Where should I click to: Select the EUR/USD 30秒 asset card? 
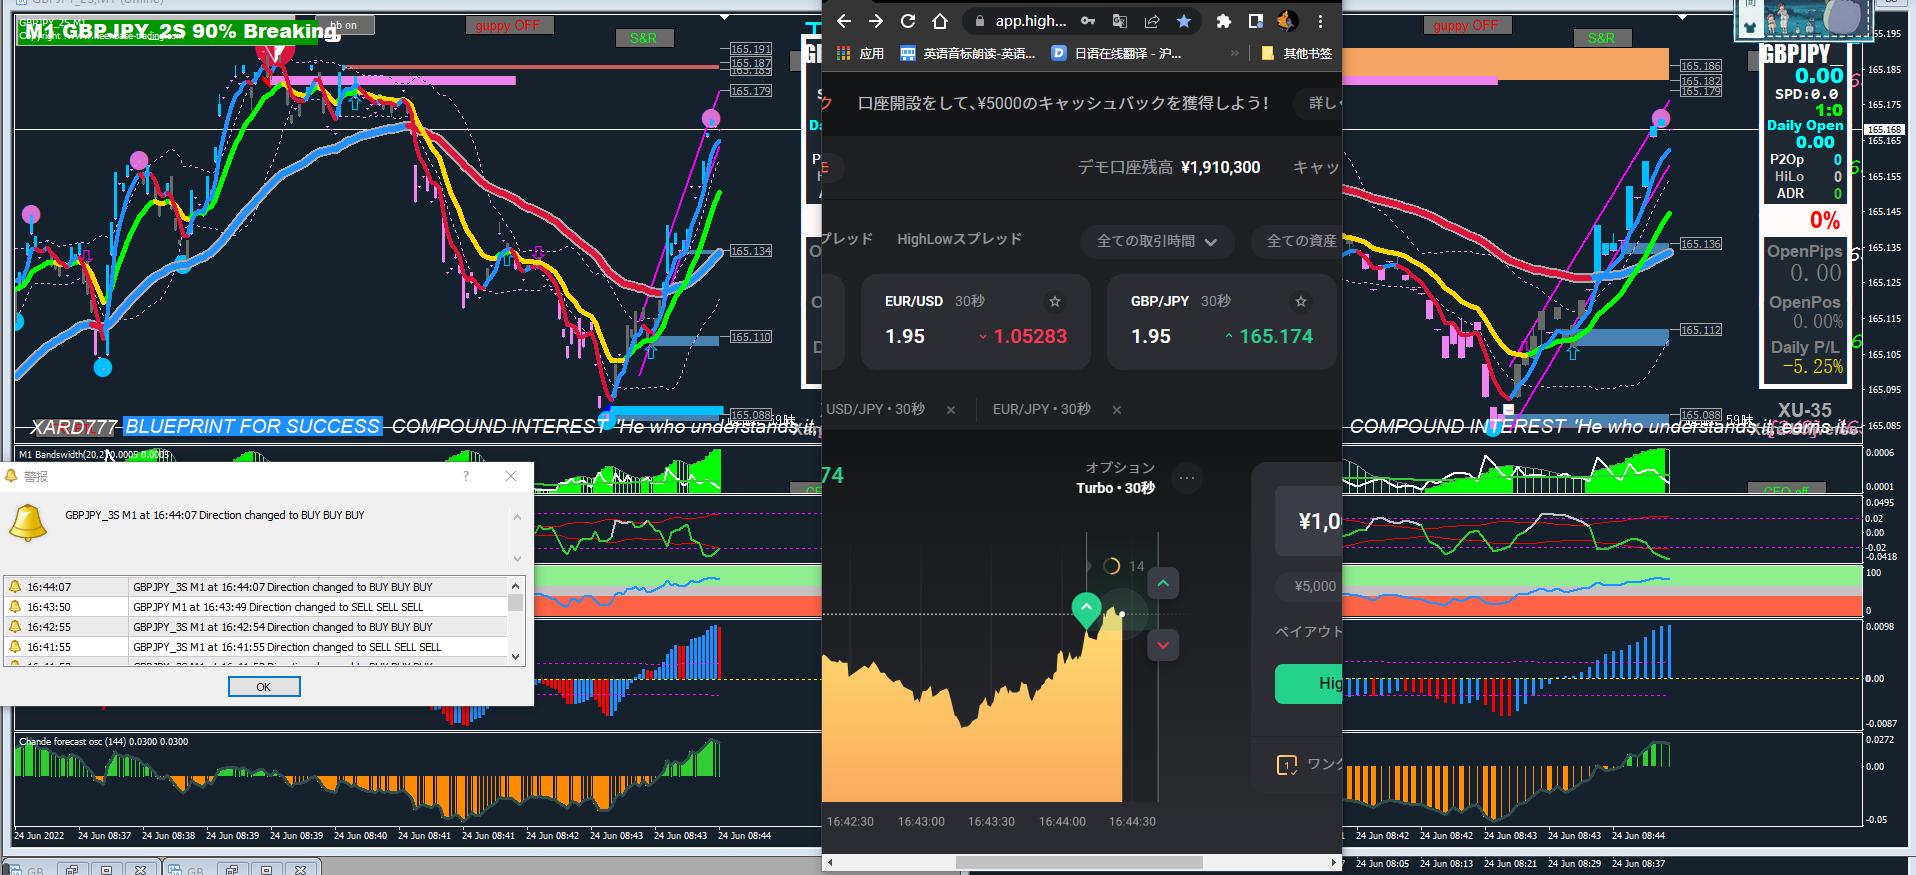point(976,321)
